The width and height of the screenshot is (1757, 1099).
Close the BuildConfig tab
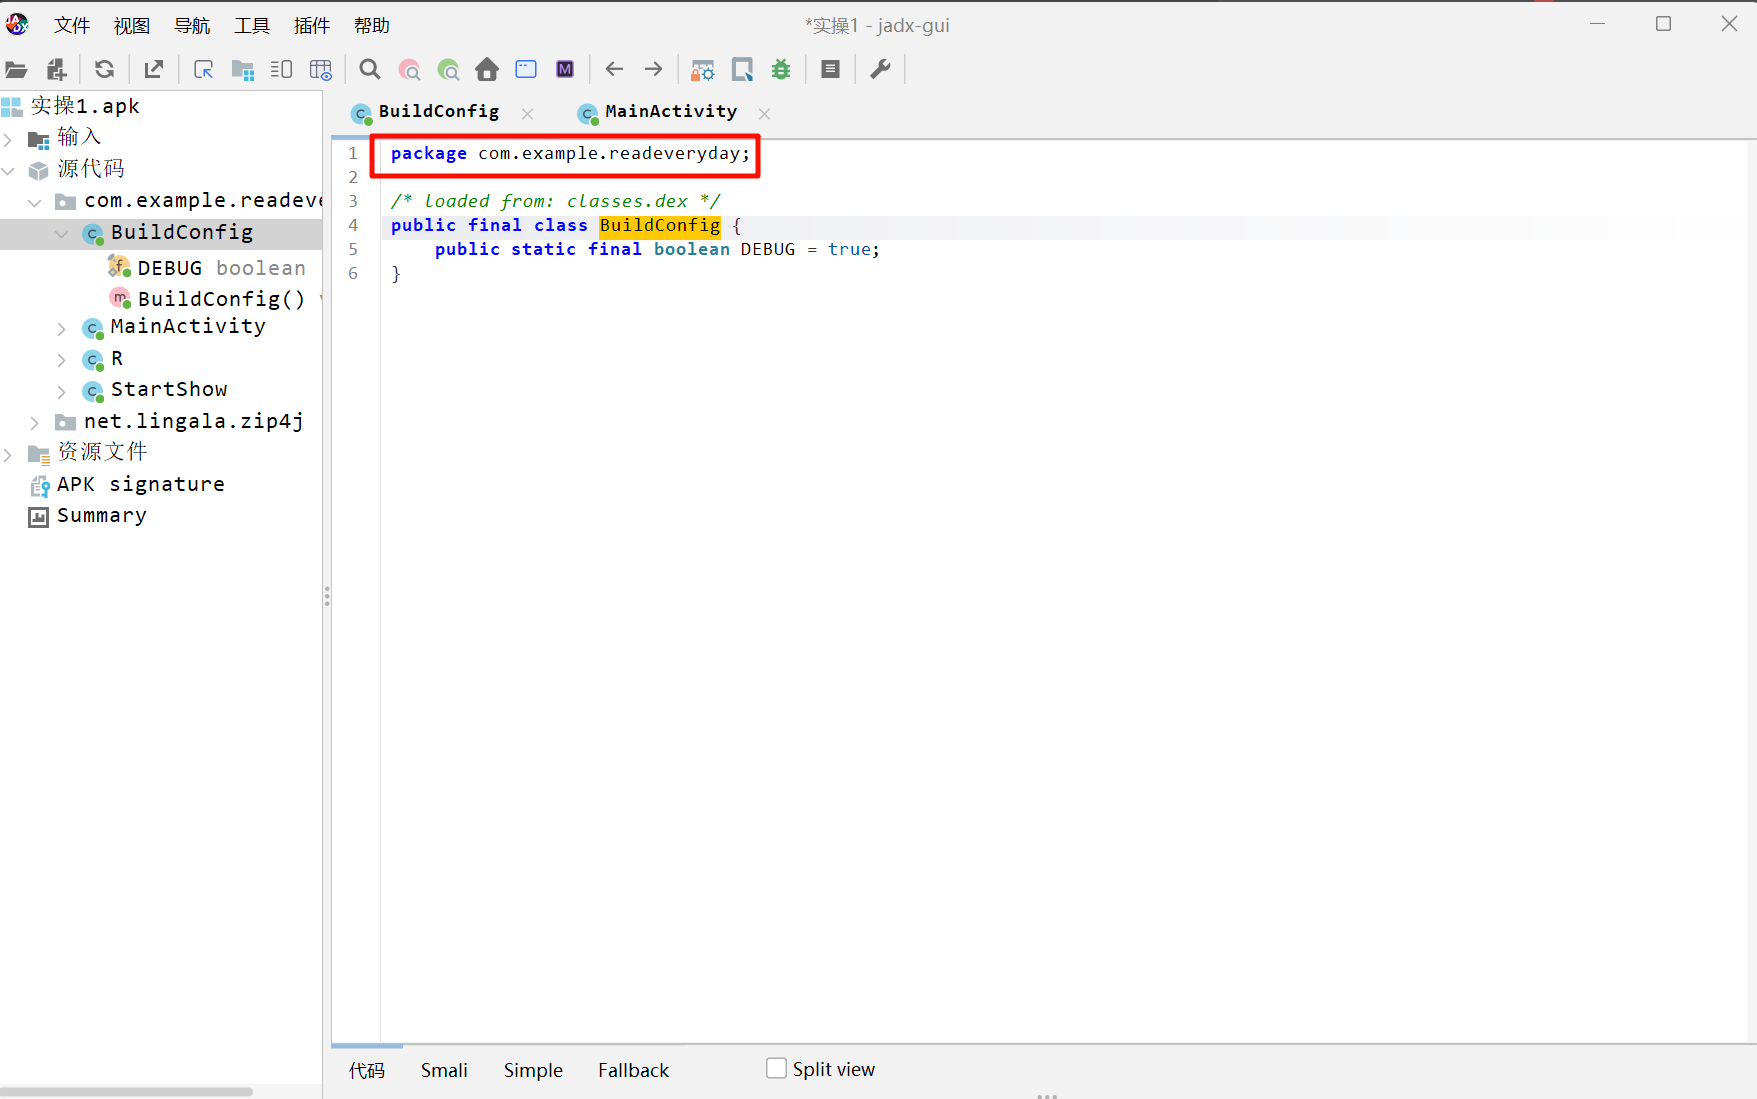click(527, 114)
